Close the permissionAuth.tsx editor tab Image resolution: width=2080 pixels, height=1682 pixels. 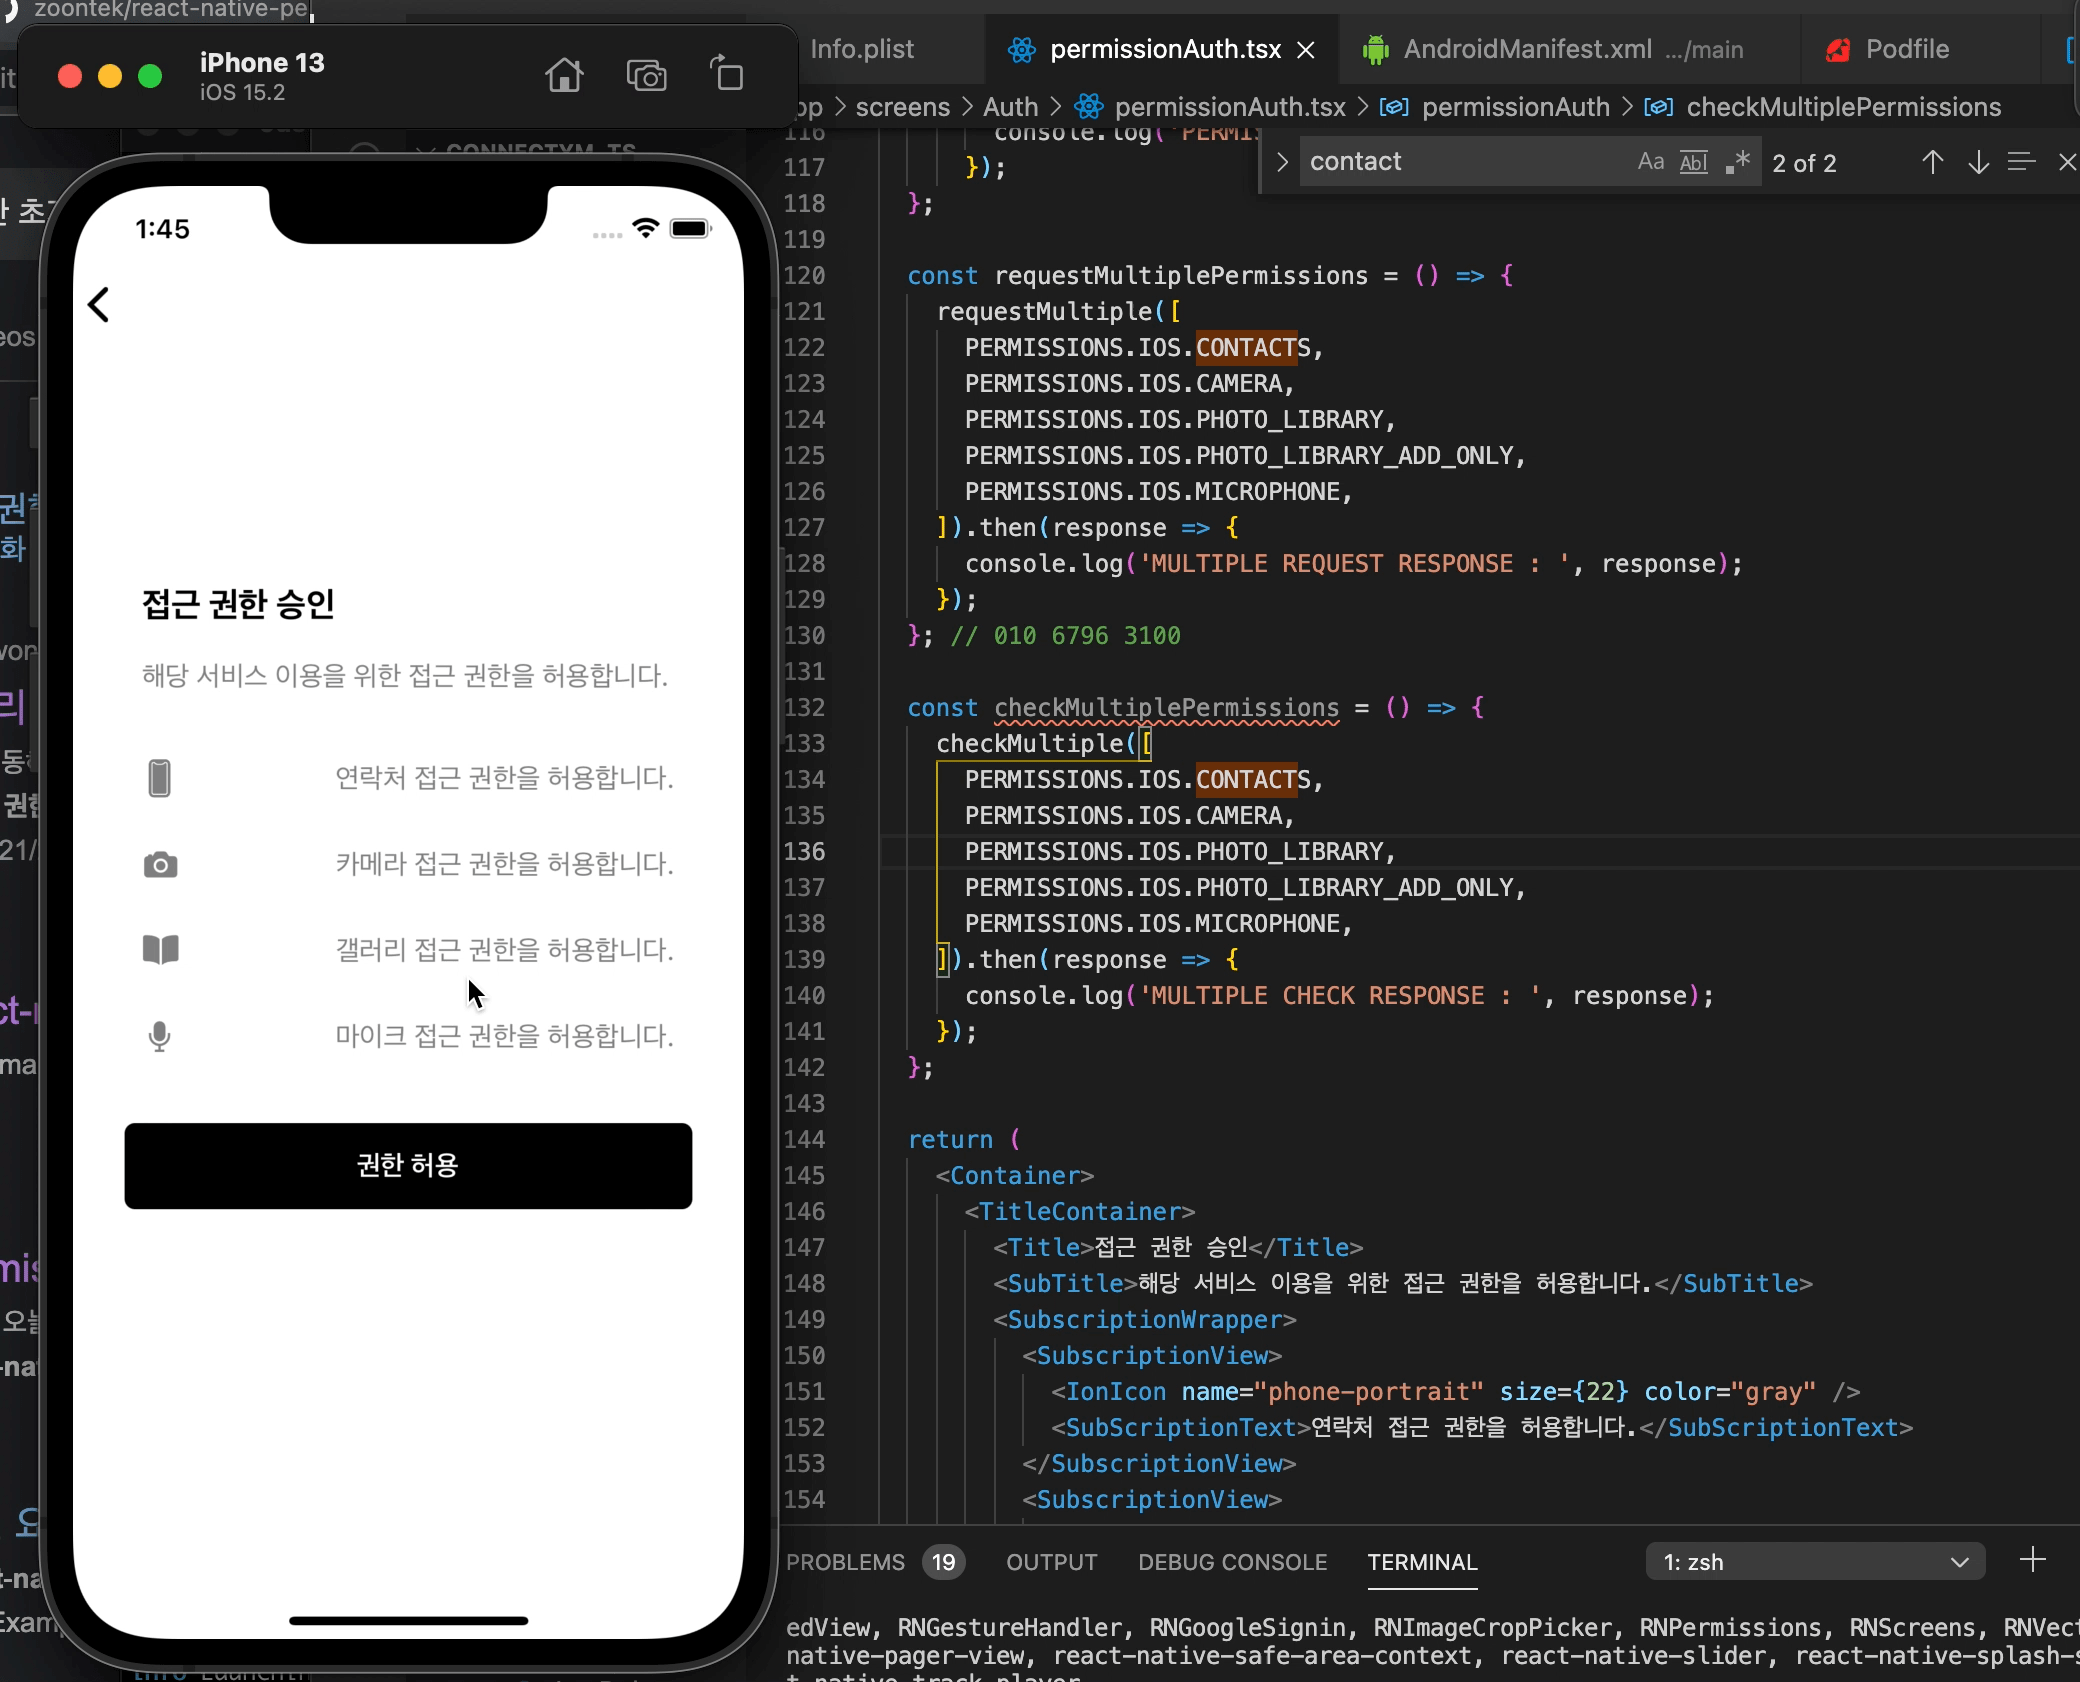tap(1306, 50)
